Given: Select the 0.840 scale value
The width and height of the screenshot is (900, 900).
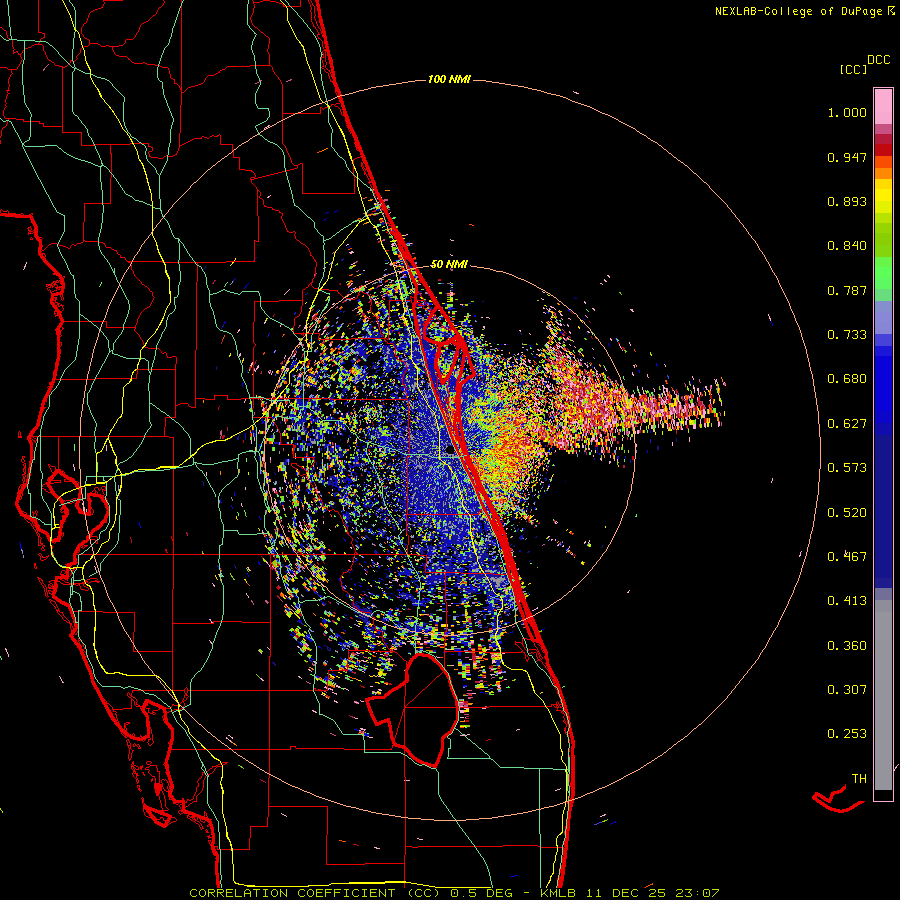Looking at the screenshot, I should click(x=847, y=246).
